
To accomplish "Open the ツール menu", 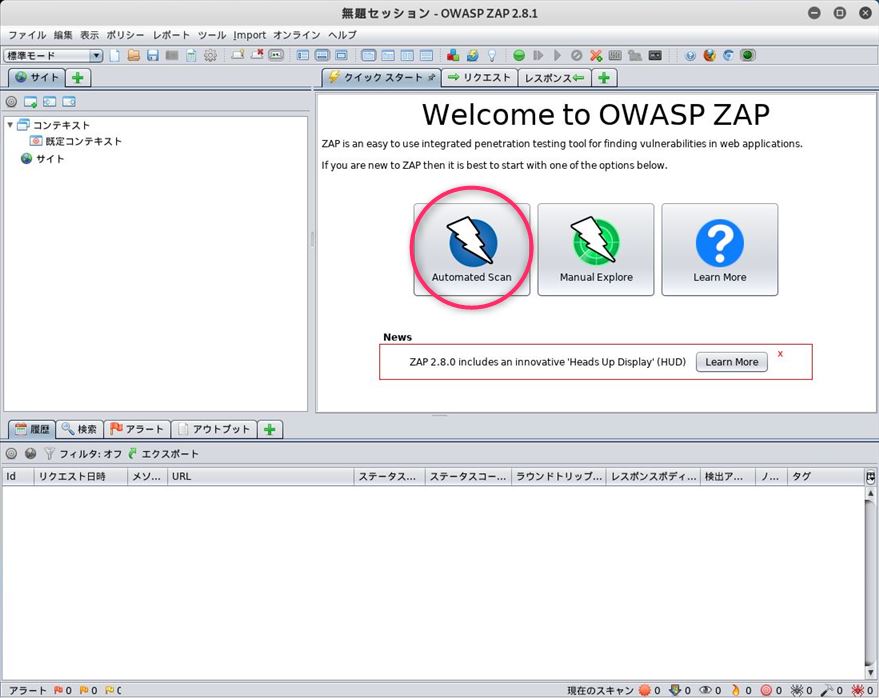I will [212, 35].
